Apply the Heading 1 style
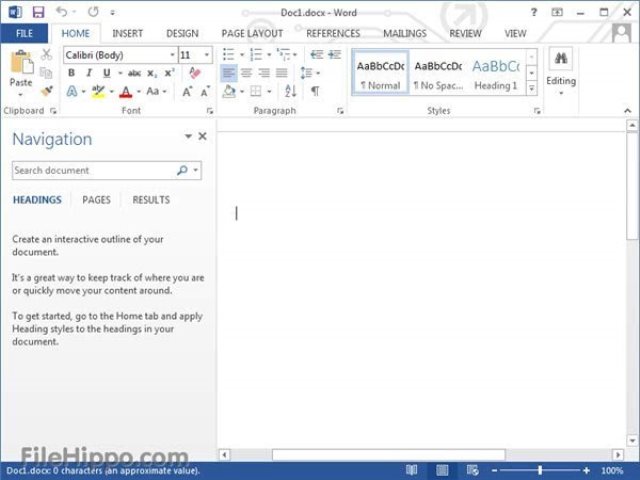This screenshot has width=640, height=480. tap(496, 73)
